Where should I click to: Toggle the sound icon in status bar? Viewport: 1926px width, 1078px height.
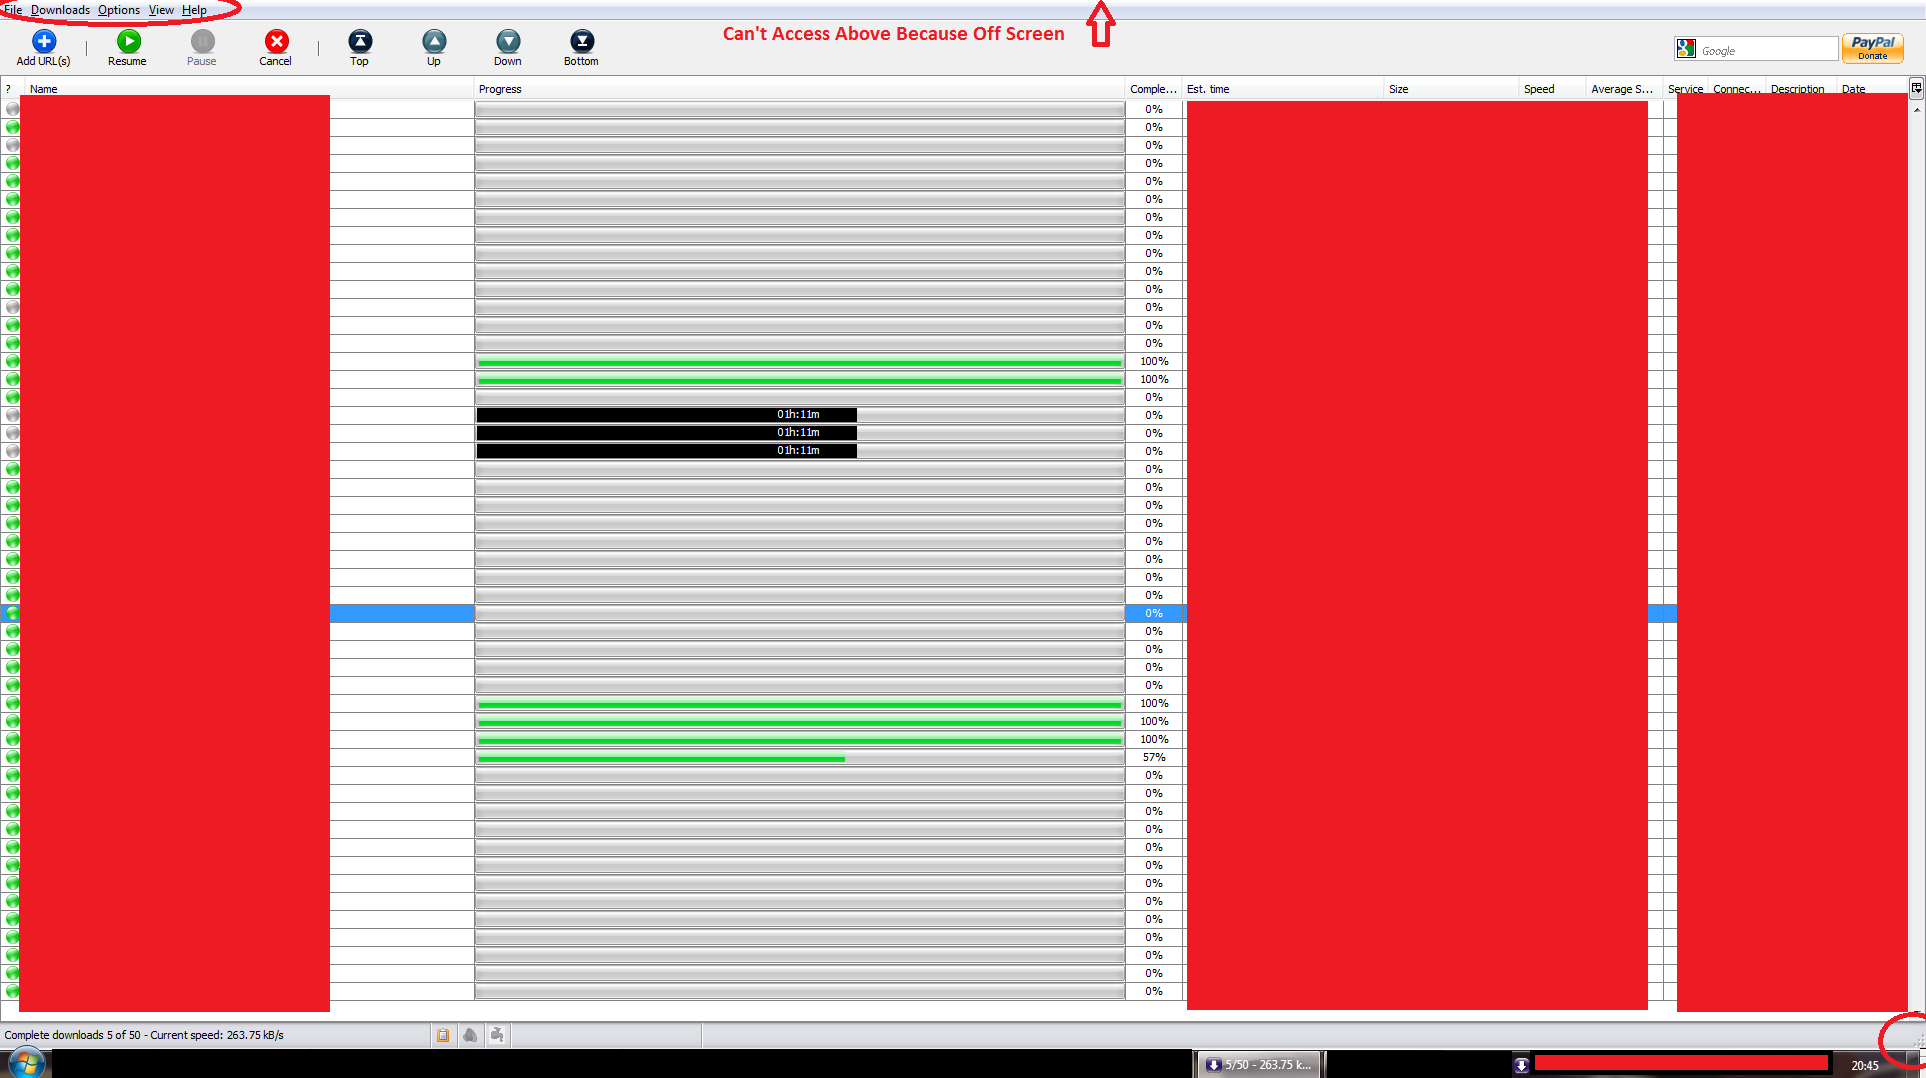(470, 1035)
